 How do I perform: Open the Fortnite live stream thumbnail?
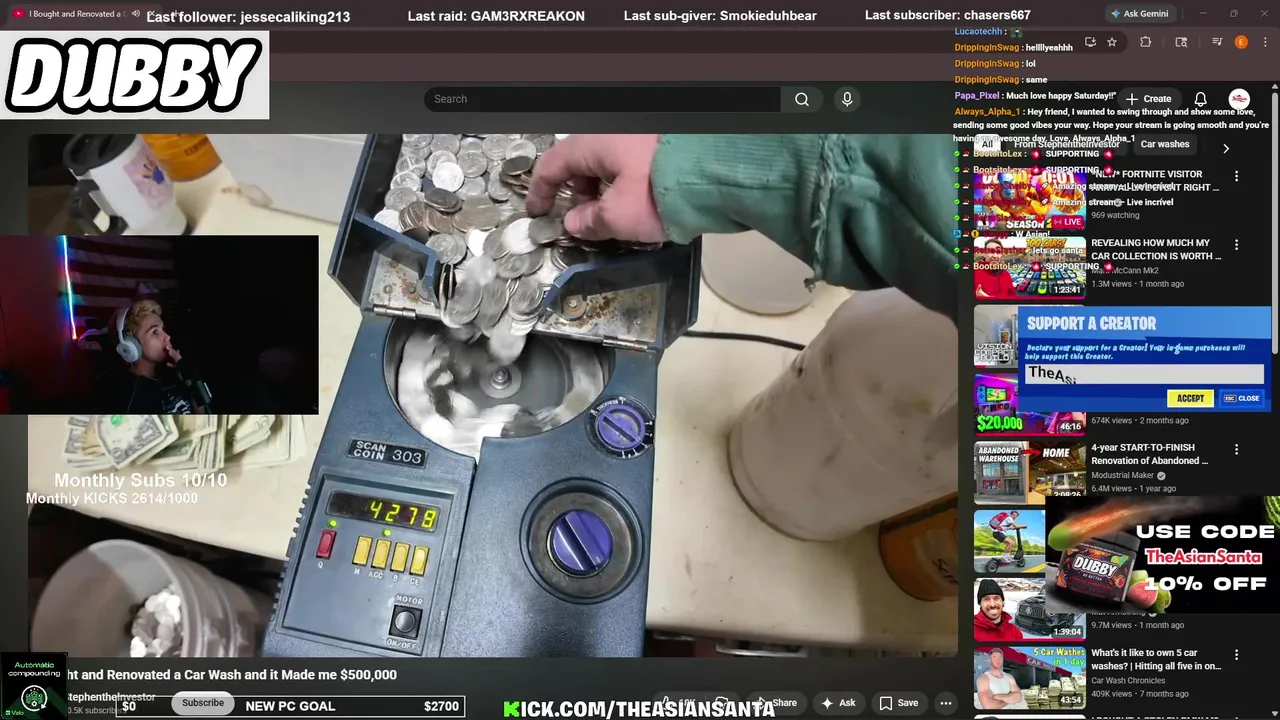(1029, 198)
